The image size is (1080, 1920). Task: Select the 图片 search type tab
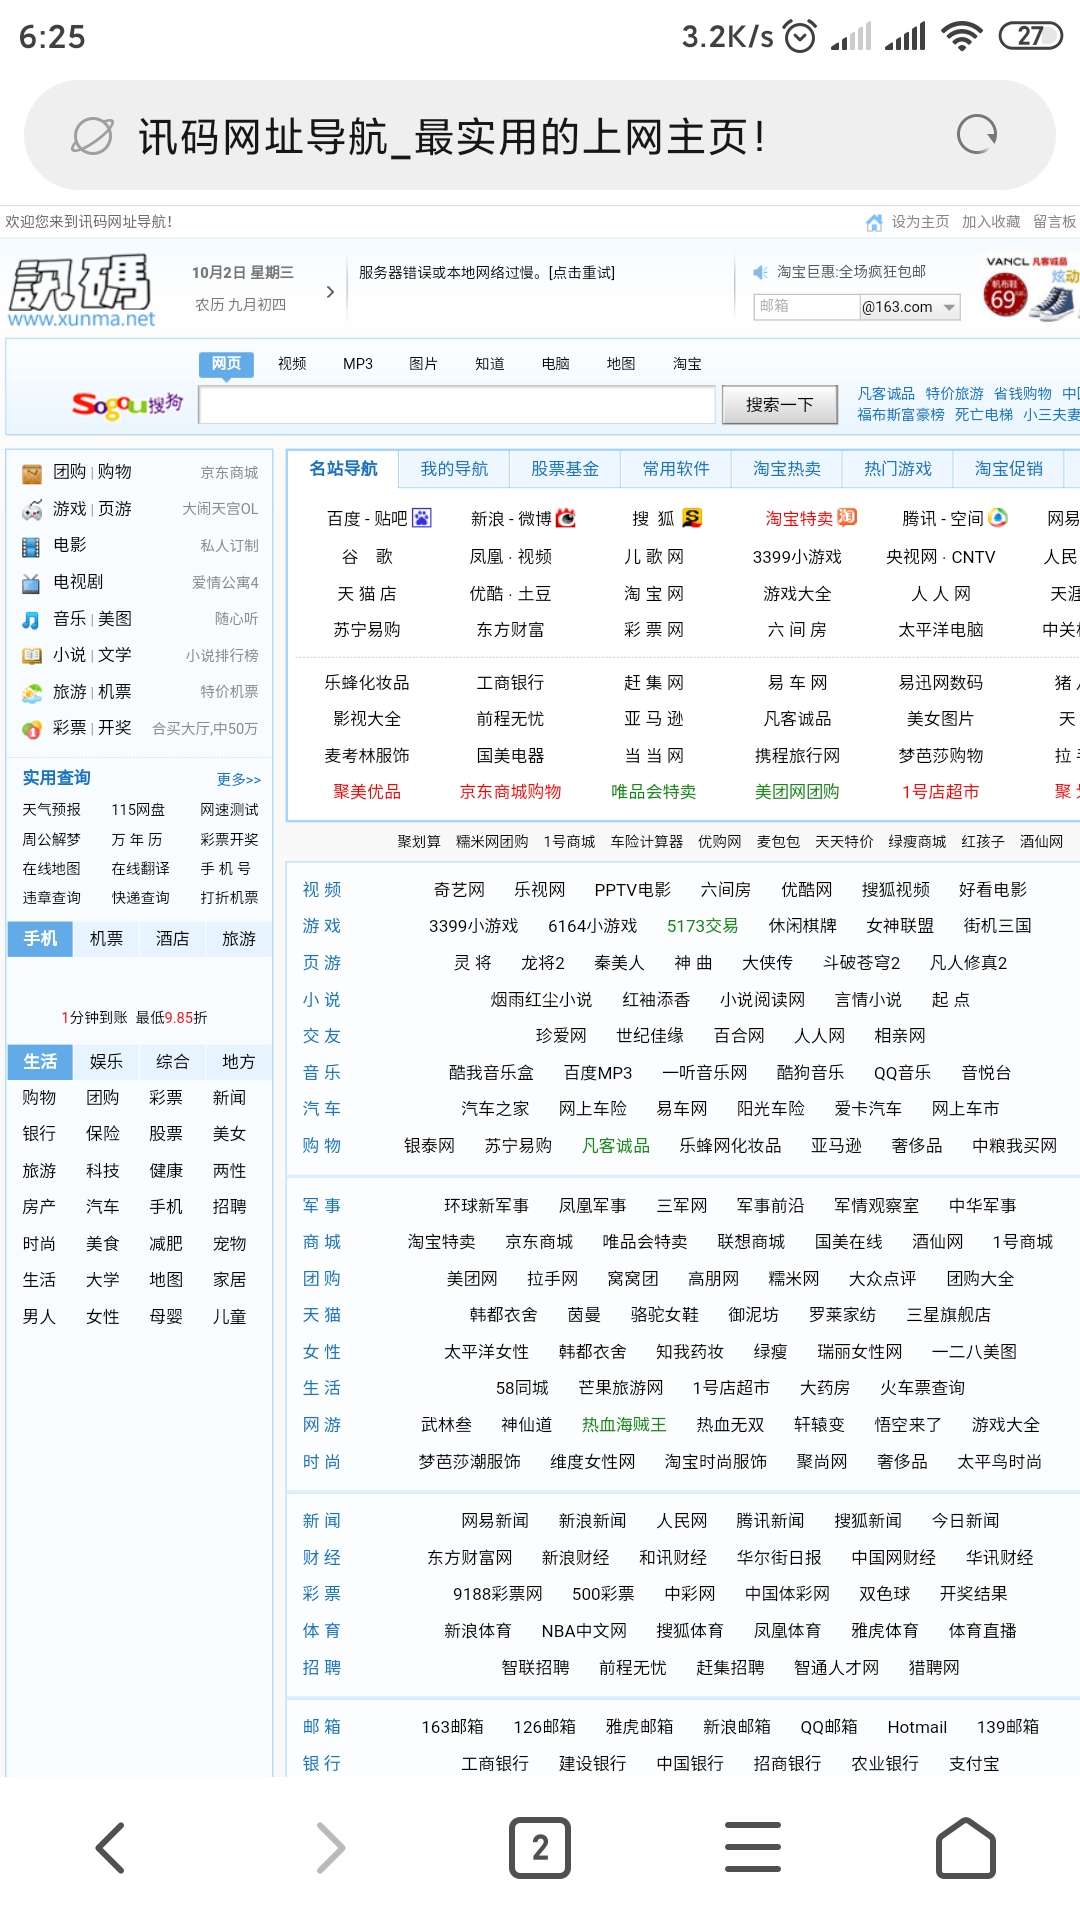[x=423, y=364]
